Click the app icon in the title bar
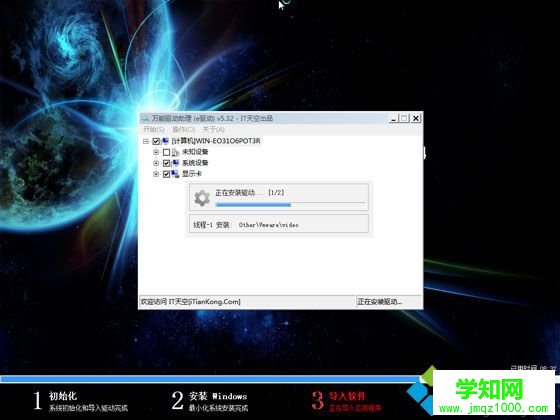The height and width of the screenshot is (420, 560). (145, 119)
